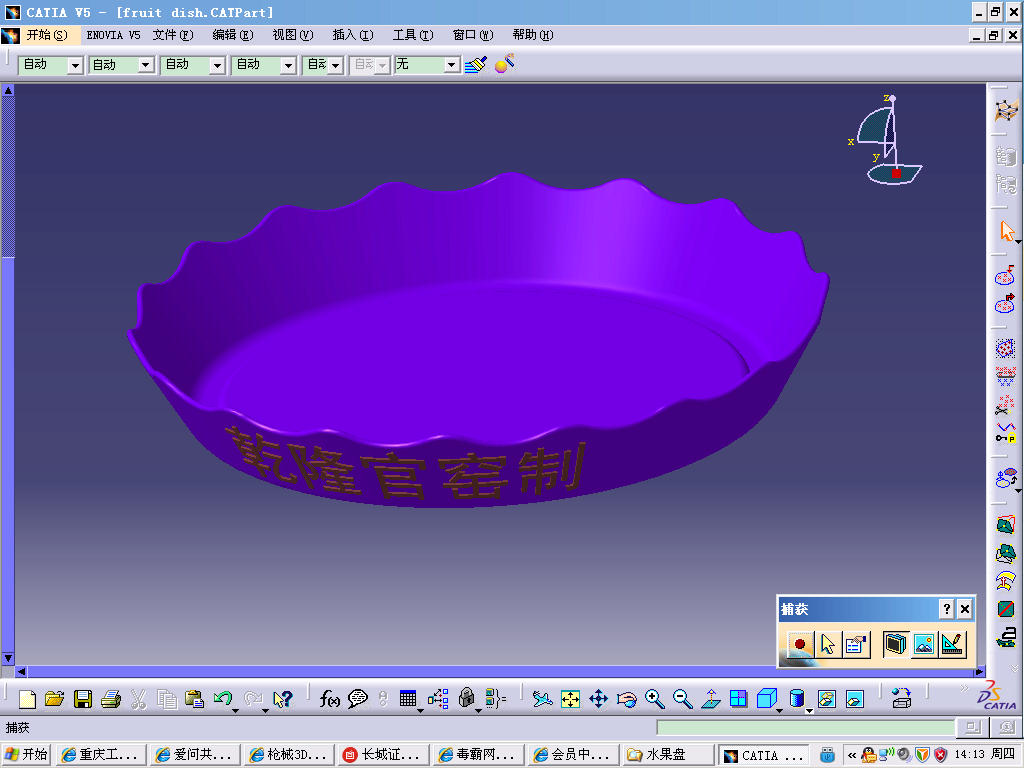Click the power input command field
Viewport: 1024px width, 768px height.
[806, 727]
